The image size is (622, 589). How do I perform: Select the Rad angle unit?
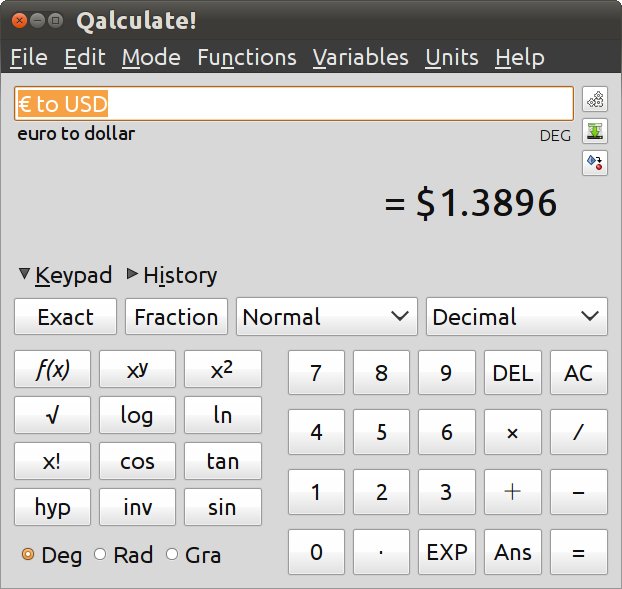click(123, 554)
